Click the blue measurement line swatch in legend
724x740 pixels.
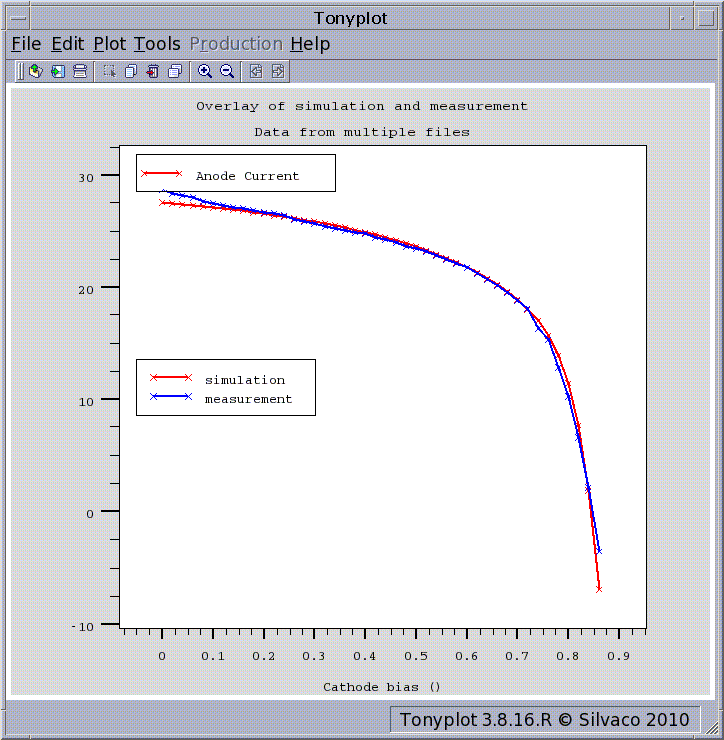click(x=171, y=396)
